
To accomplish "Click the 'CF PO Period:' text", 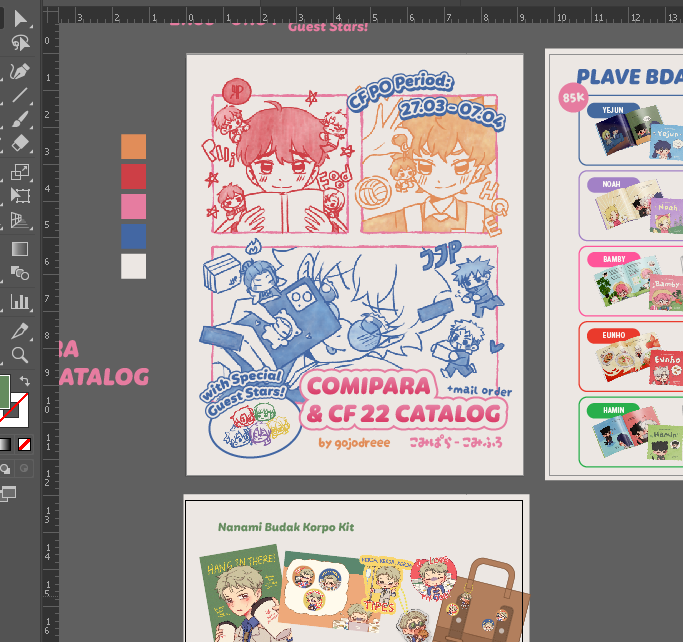I will click(x=400, y=91).
